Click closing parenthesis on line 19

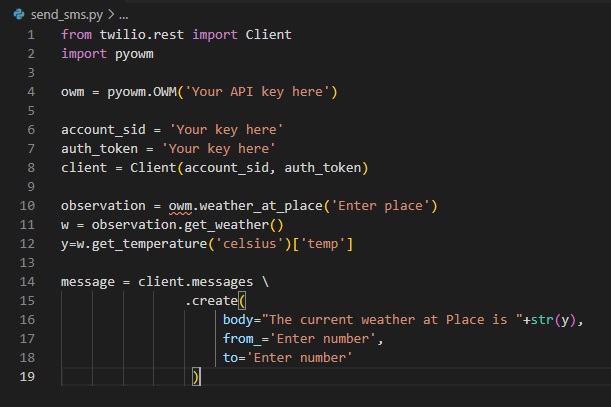tap(196, 377)
